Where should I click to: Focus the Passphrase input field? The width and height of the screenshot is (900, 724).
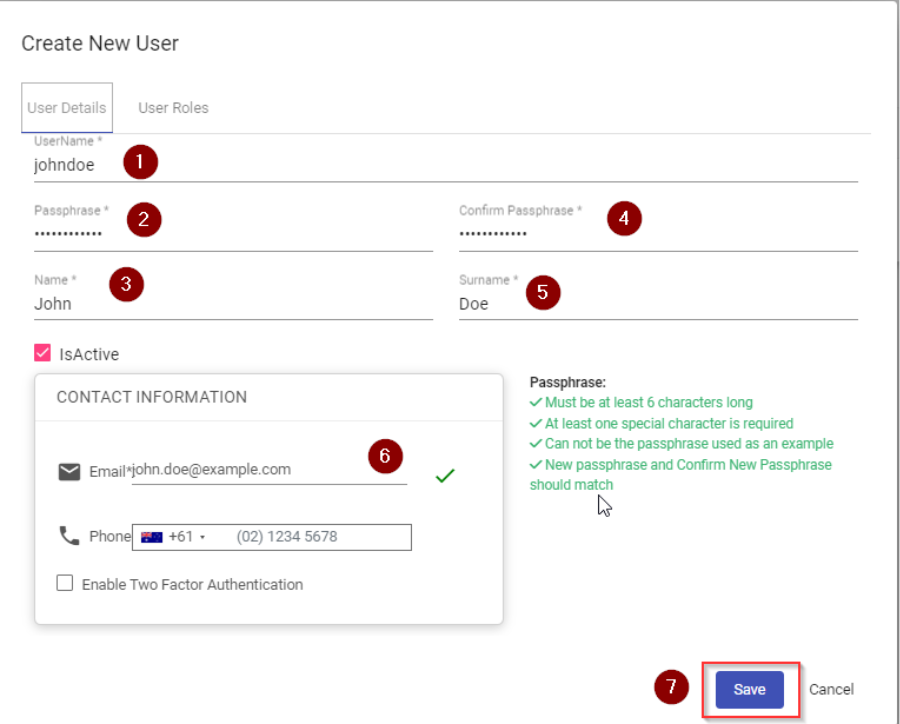coord(232,235)
